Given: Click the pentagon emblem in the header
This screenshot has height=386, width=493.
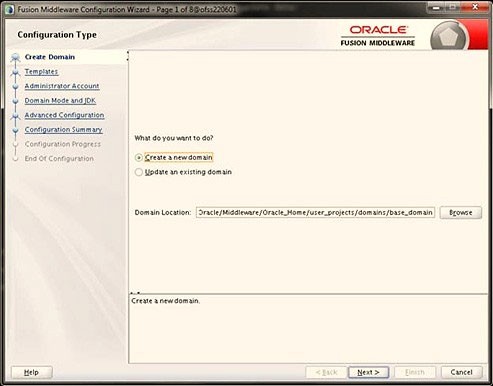Looking at the screenshot, I should pyautogui.click(x=449, y=37).
